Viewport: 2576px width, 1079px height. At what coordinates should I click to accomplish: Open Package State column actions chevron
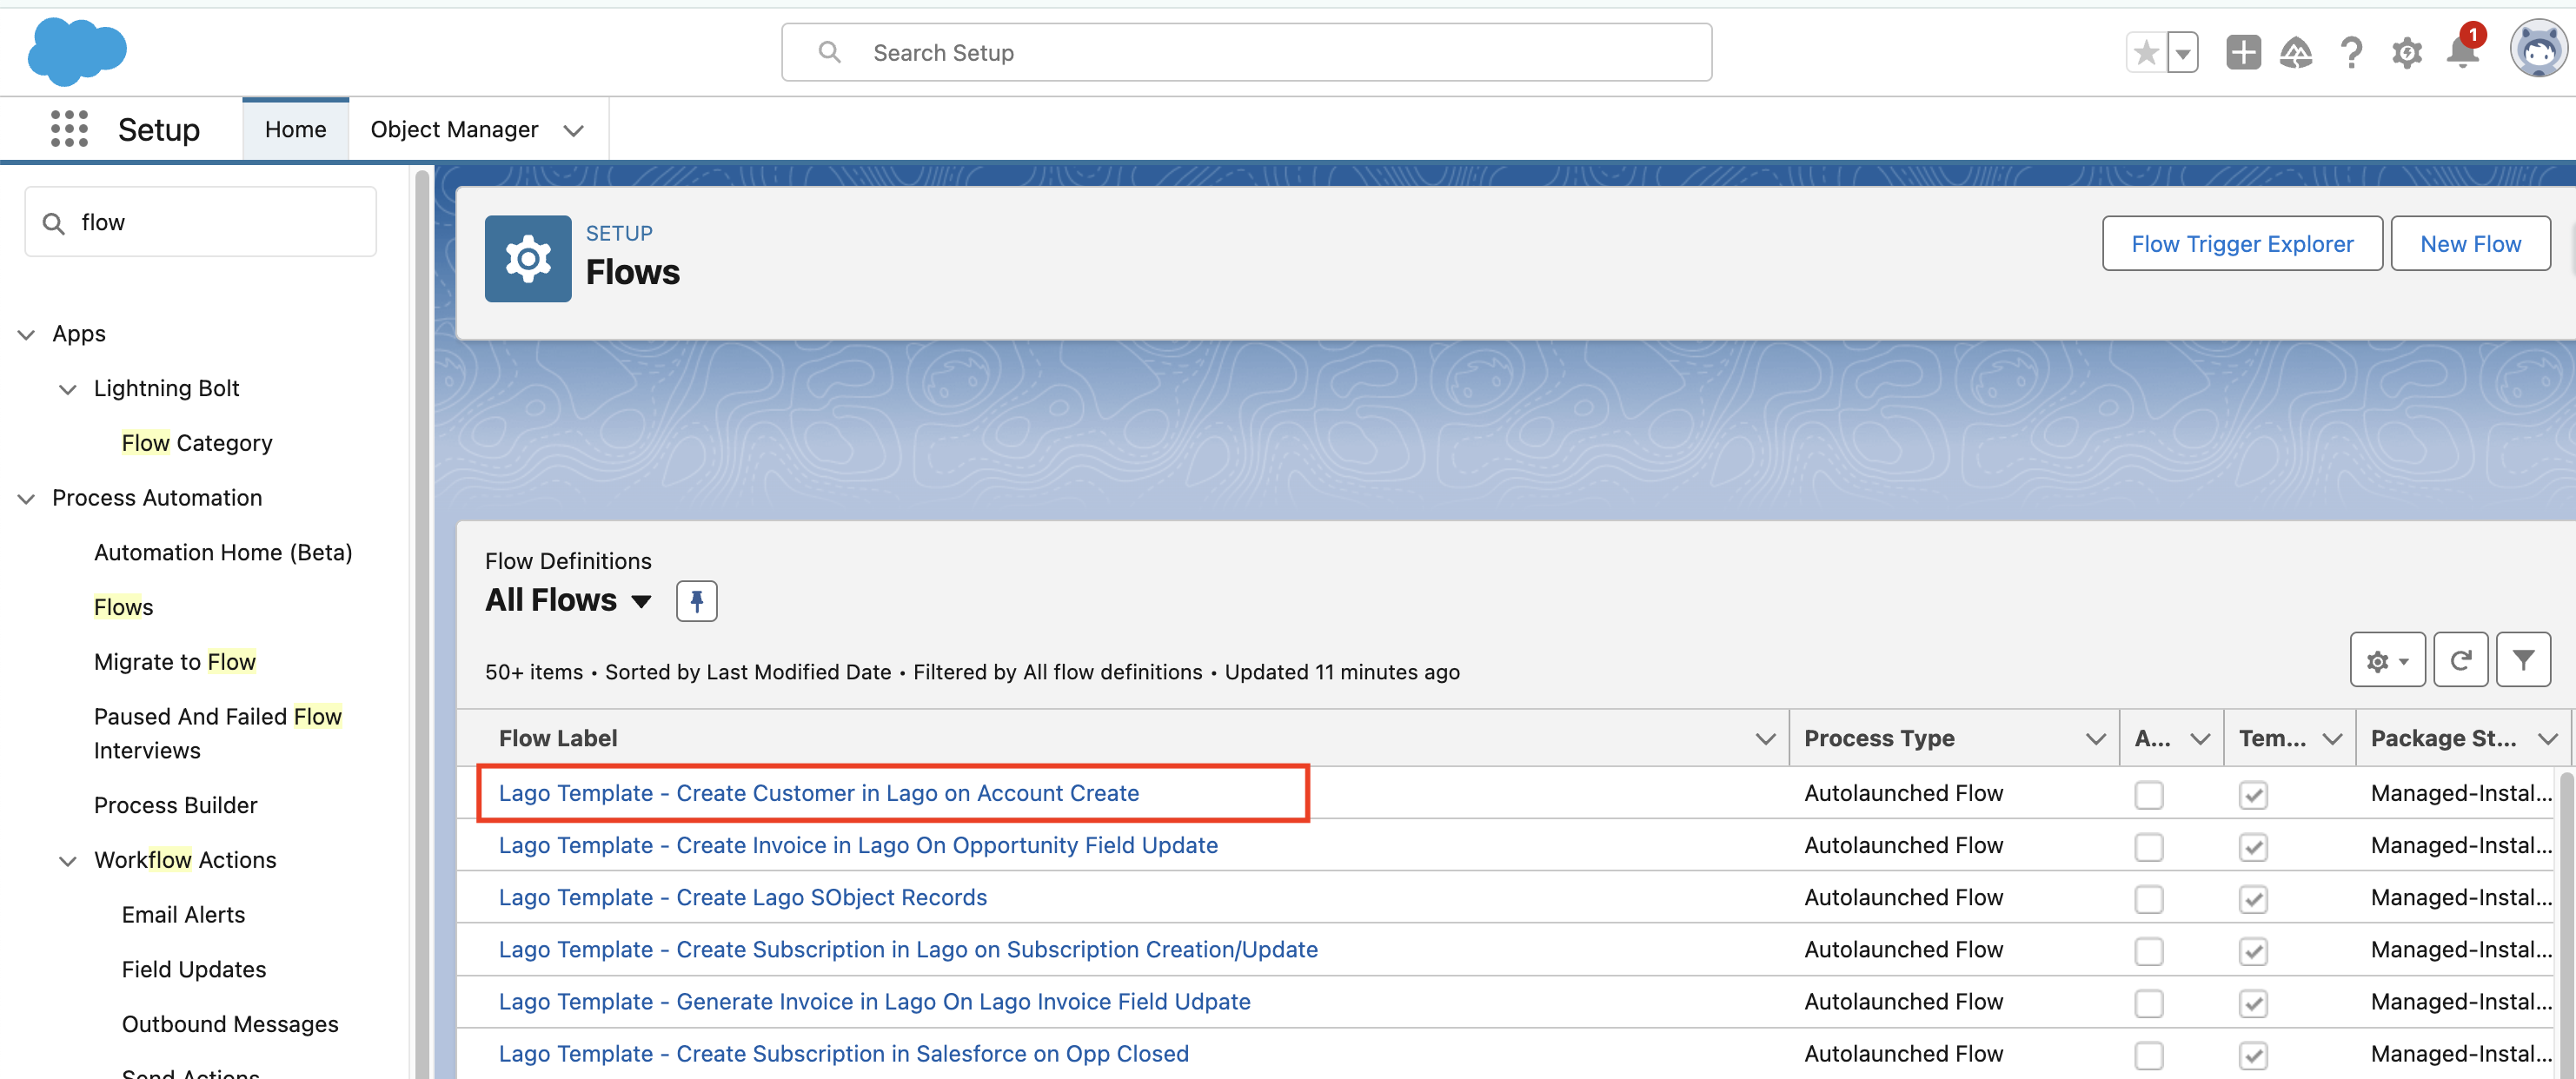(2547, 739)
